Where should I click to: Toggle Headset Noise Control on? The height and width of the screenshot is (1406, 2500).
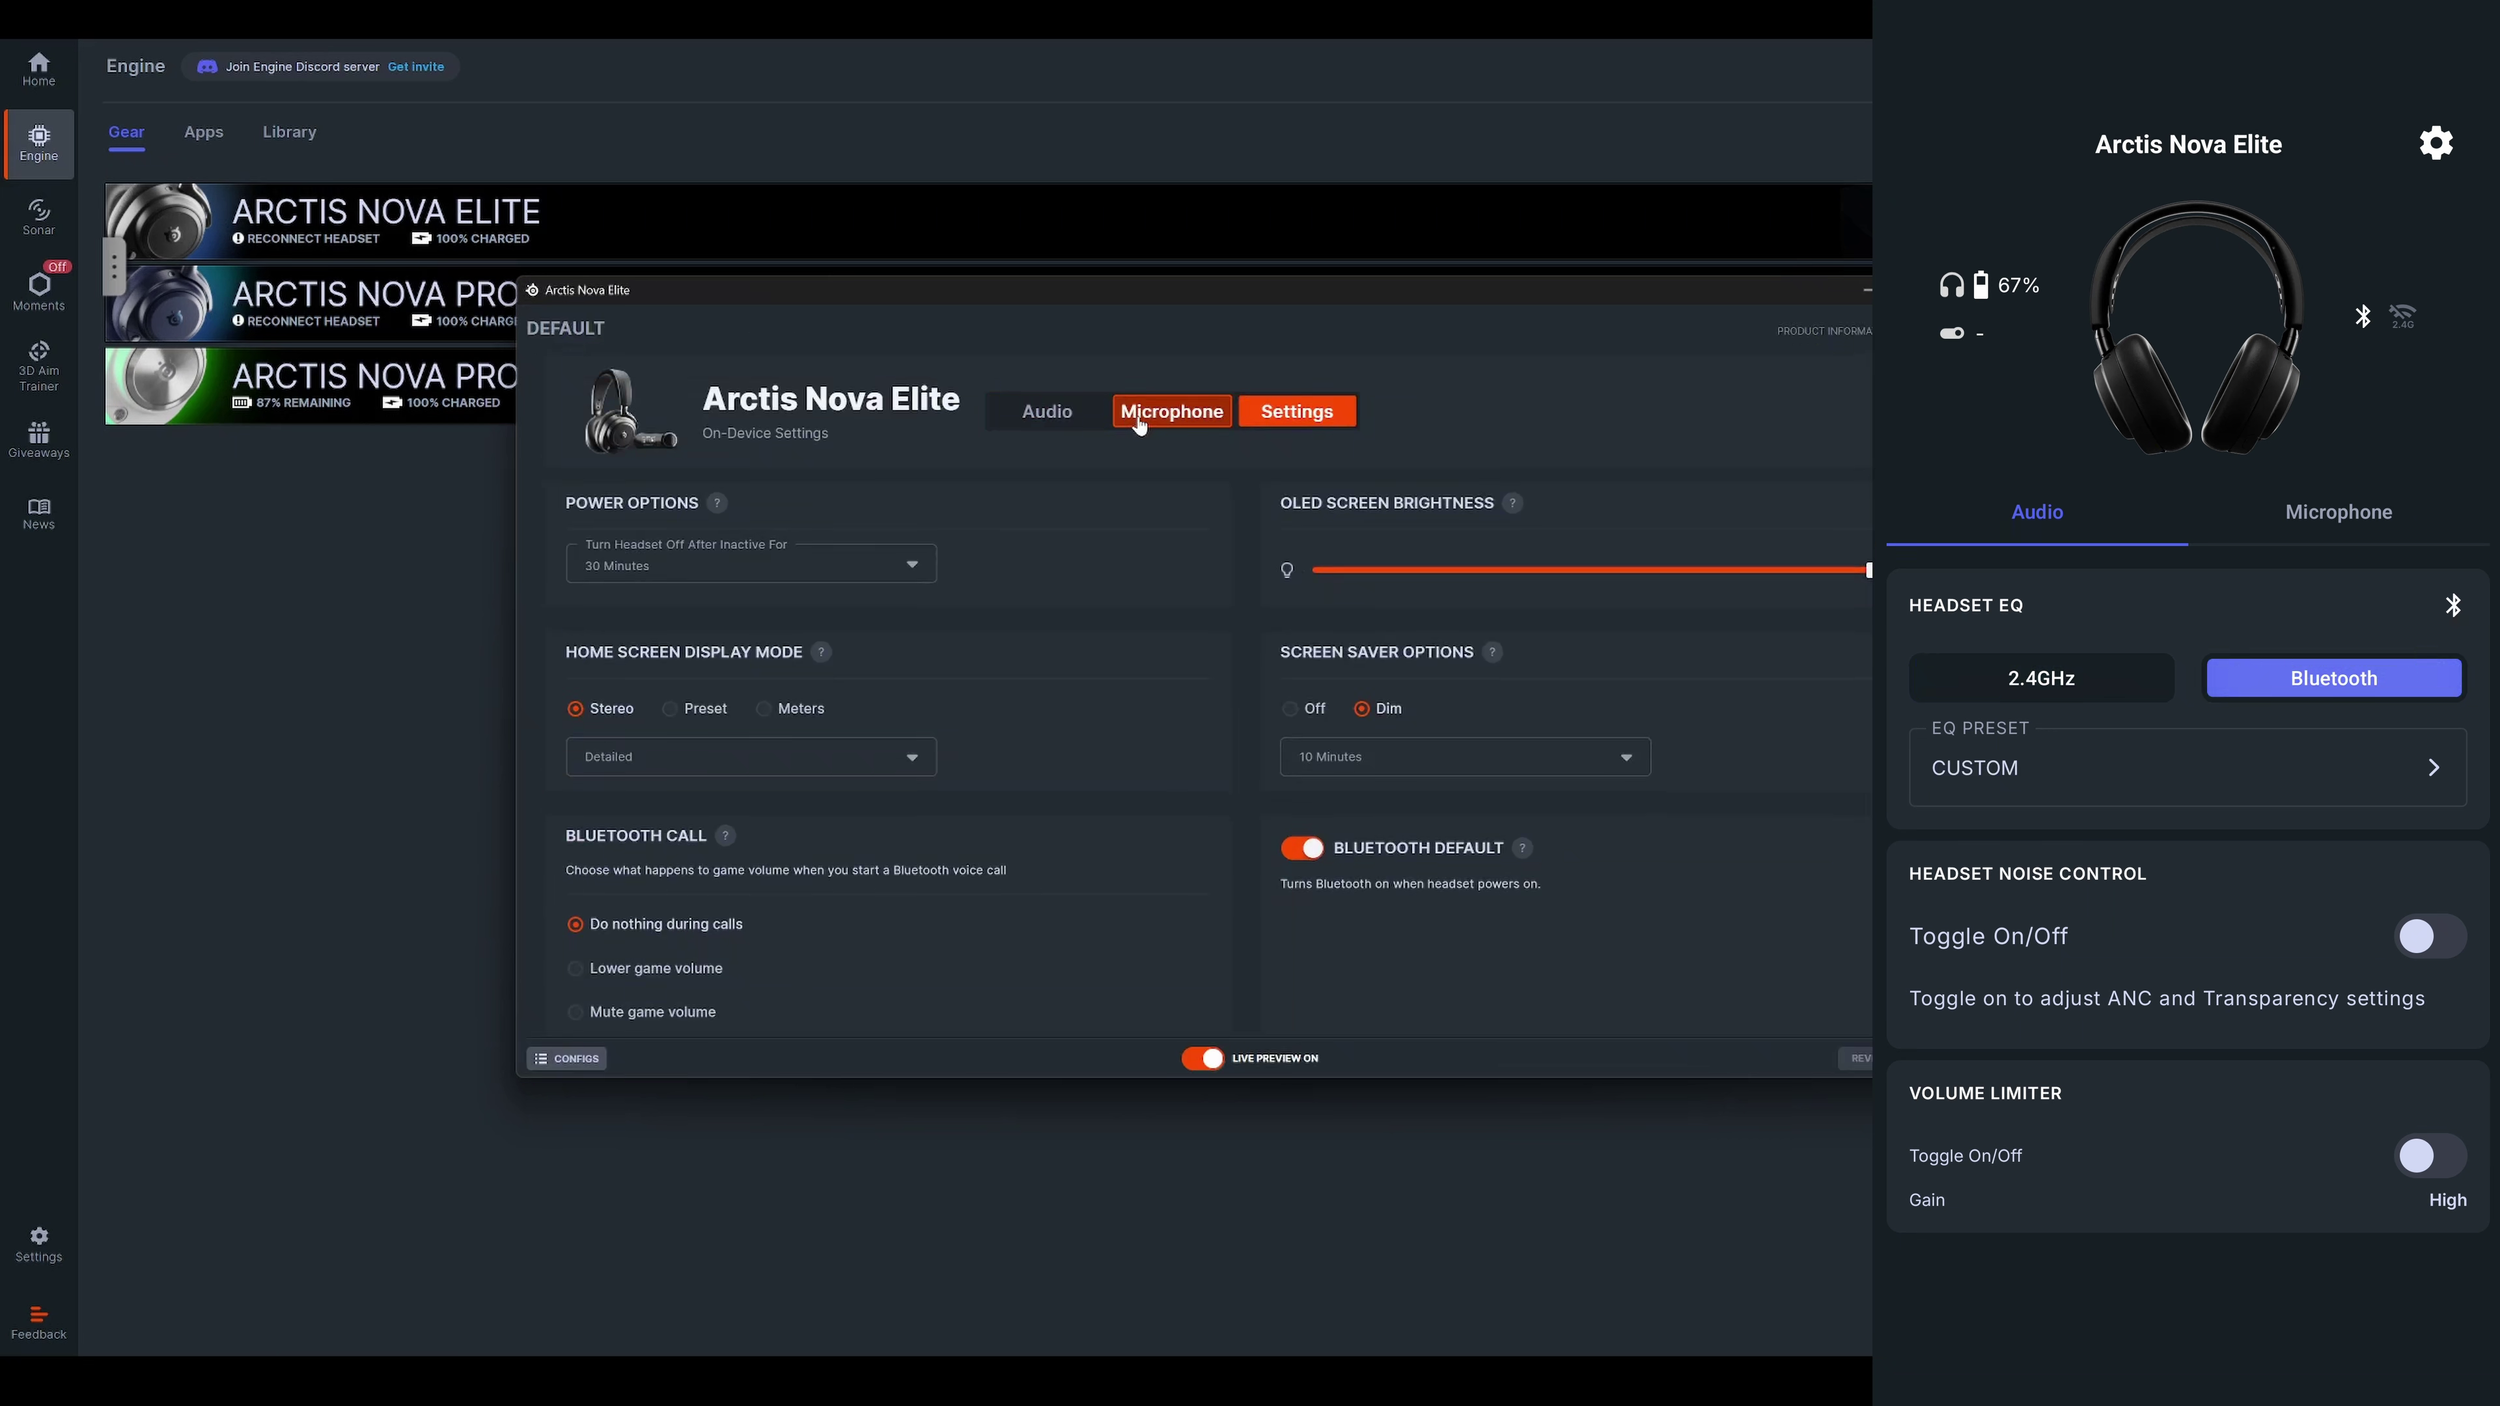tap(2430, 936)
